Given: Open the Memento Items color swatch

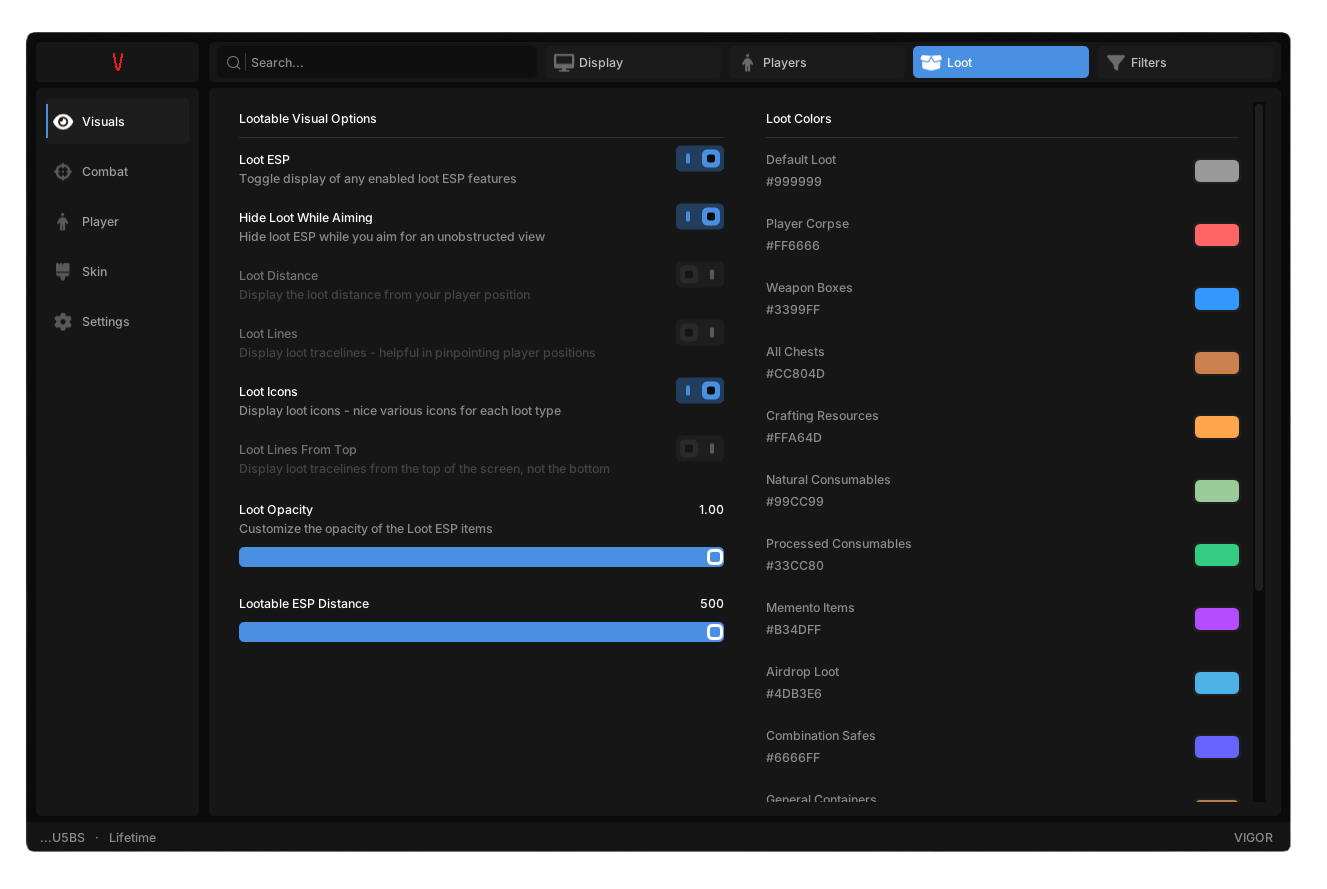Looking at the screenshot, I should click(1217, 619).
